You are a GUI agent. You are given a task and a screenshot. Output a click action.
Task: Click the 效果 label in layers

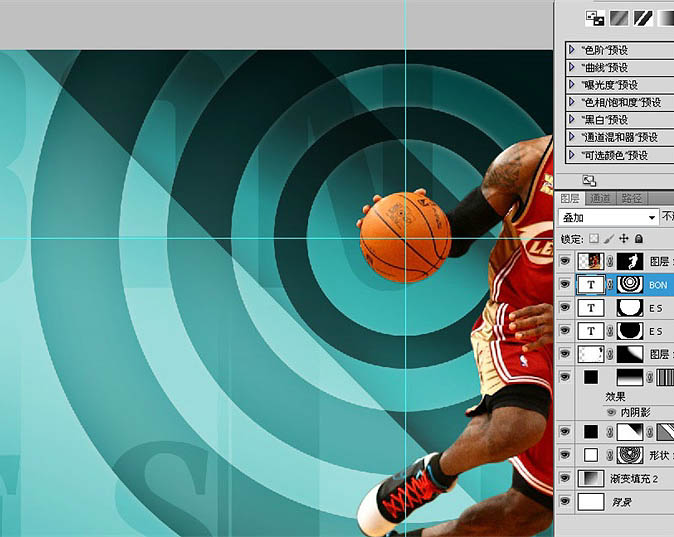pyautogui.click(x=615, y=396)
